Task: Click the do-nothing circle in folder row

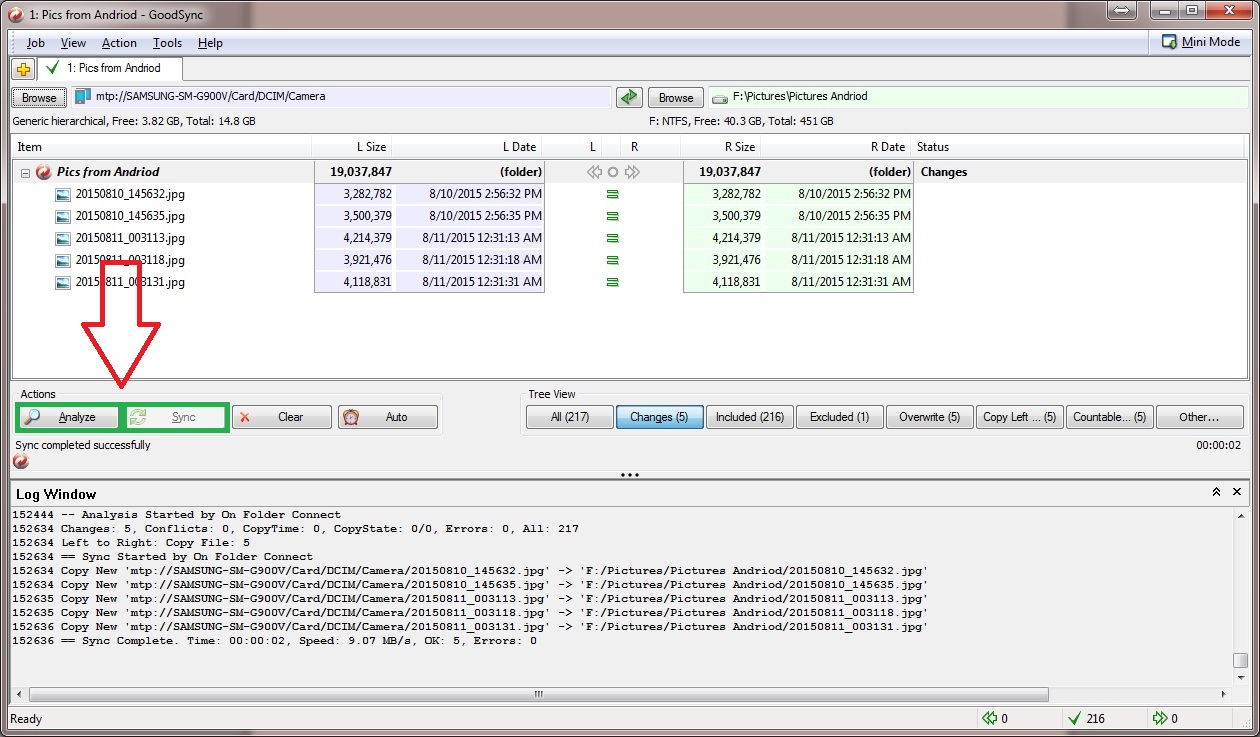Action: pos(613,172)
